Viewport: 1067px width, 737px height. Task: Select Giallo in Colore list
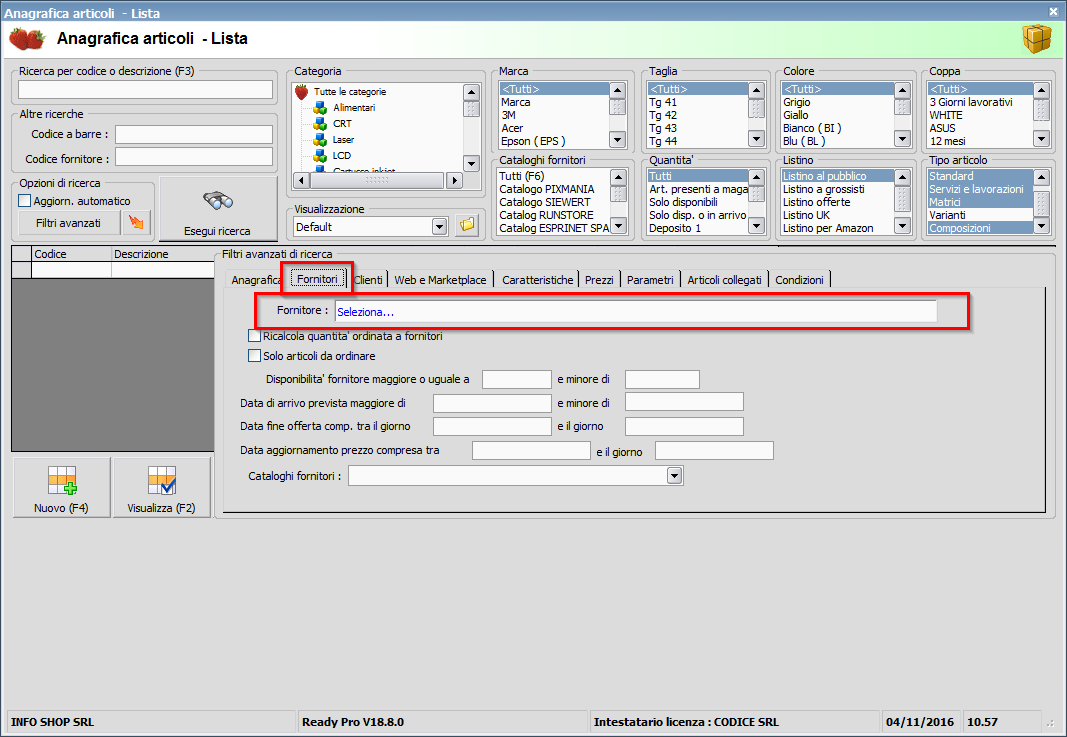pos(795,115)
